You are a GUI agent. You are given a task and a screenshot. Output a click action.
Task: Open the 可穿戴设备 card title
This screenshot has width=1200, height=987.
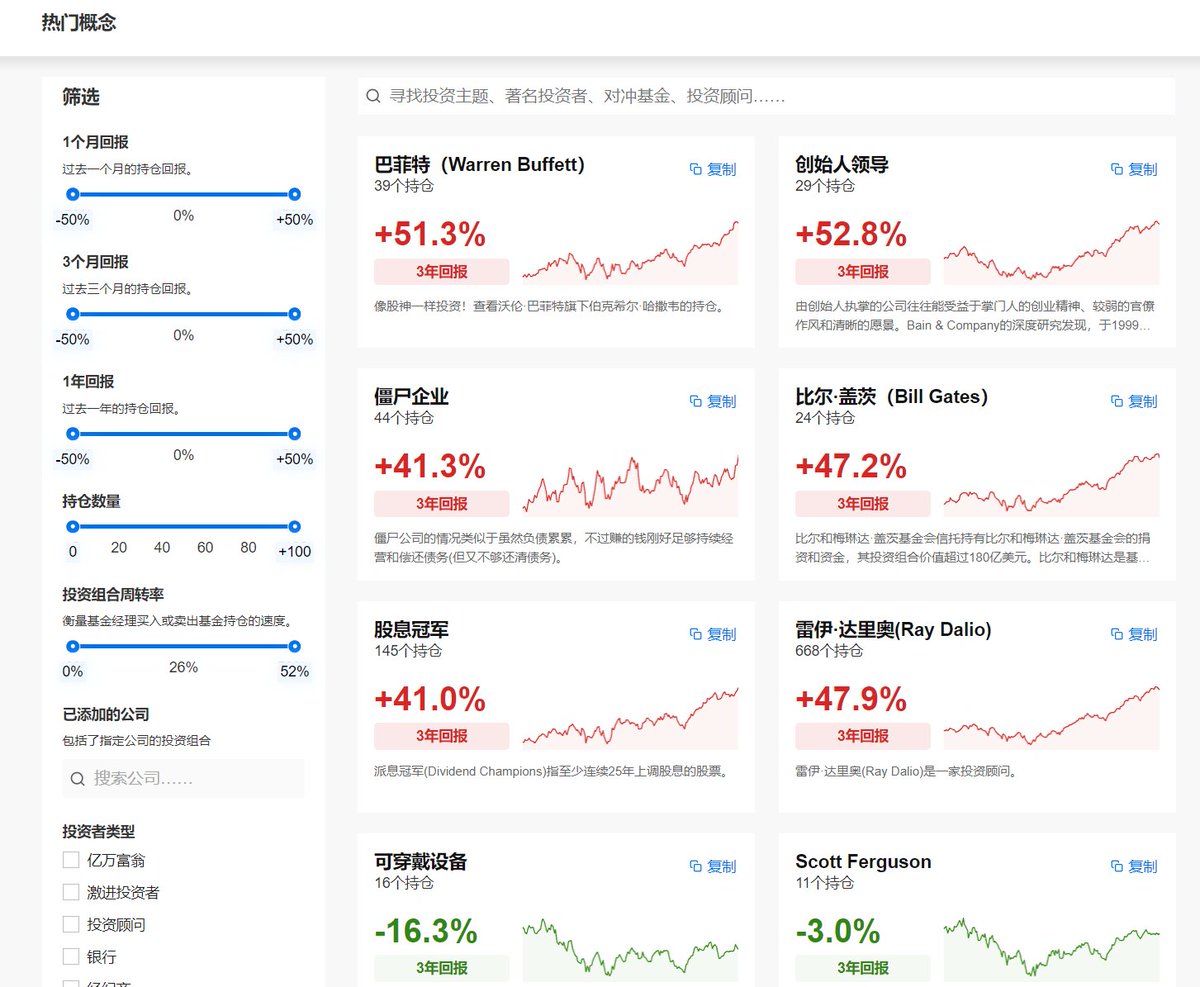421,861
